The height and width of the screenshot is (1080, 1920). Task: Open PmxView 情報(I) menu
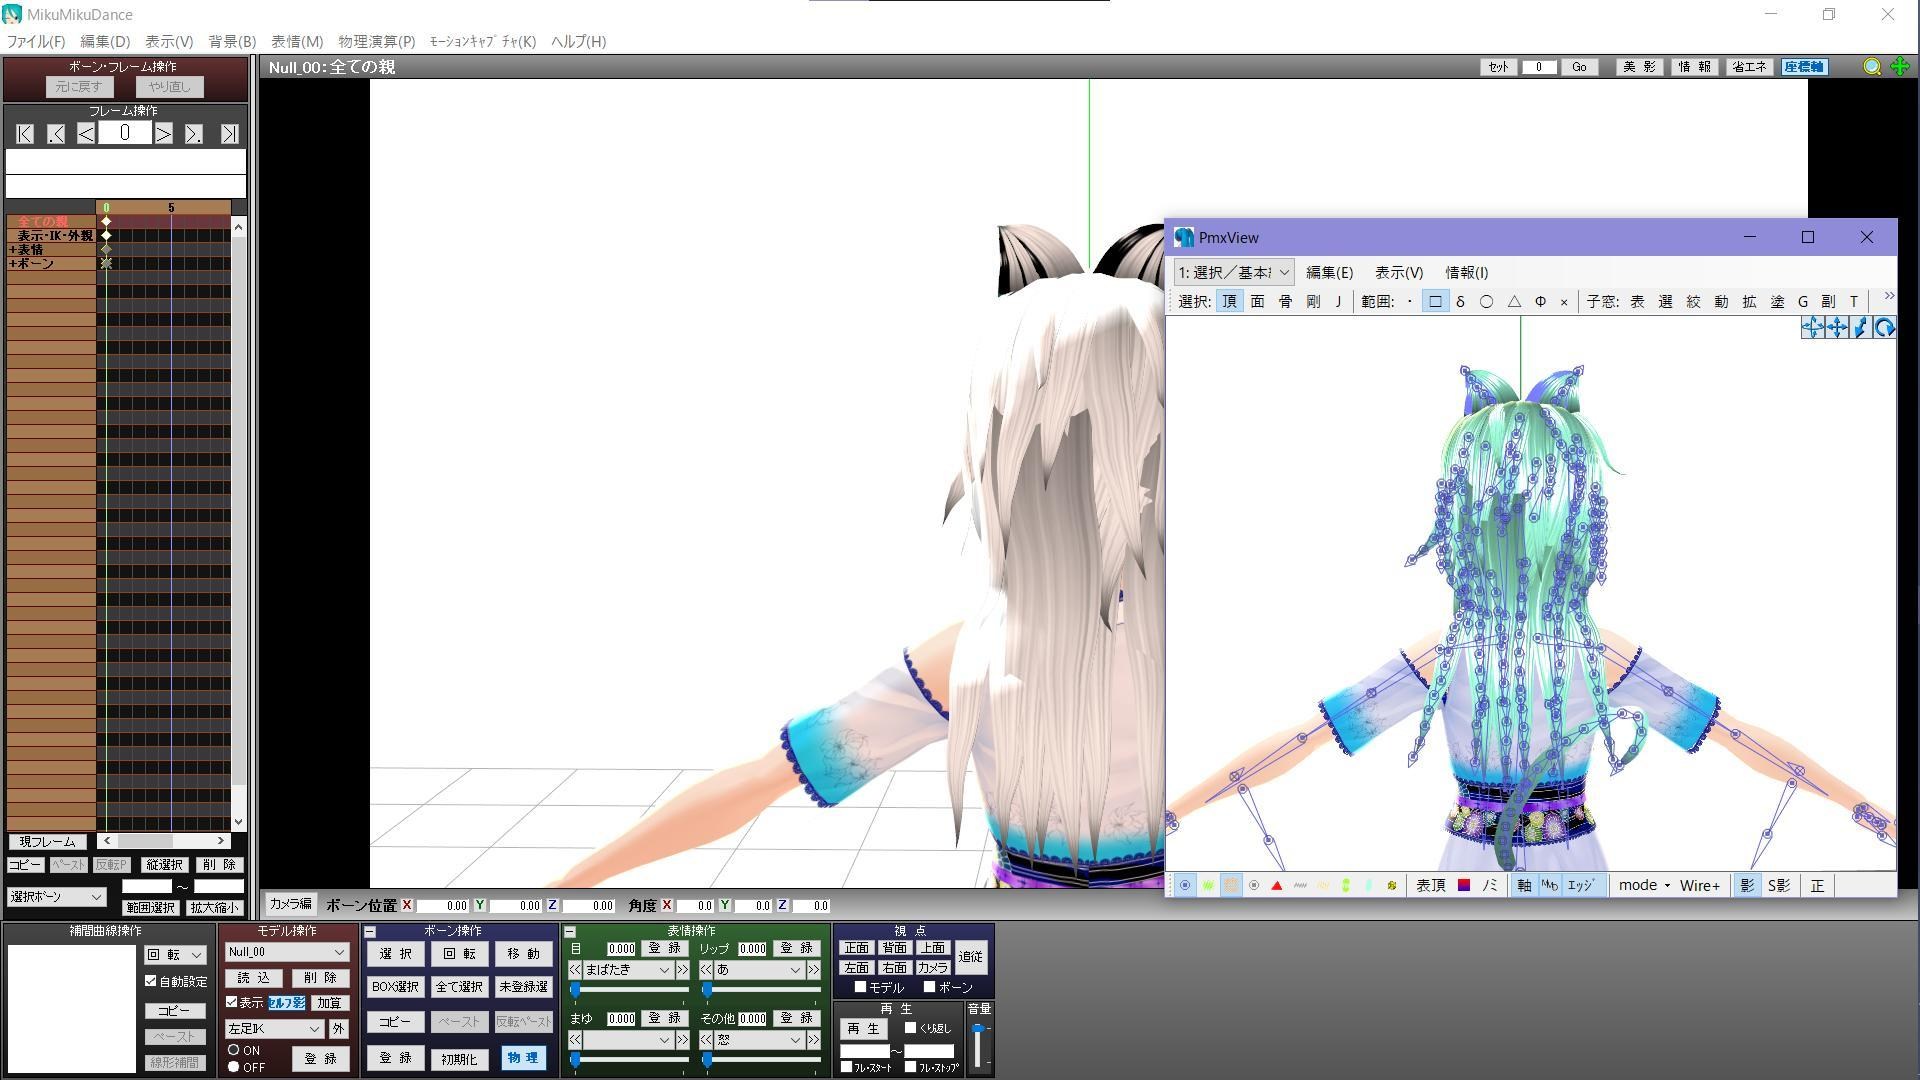(1466, 272)
